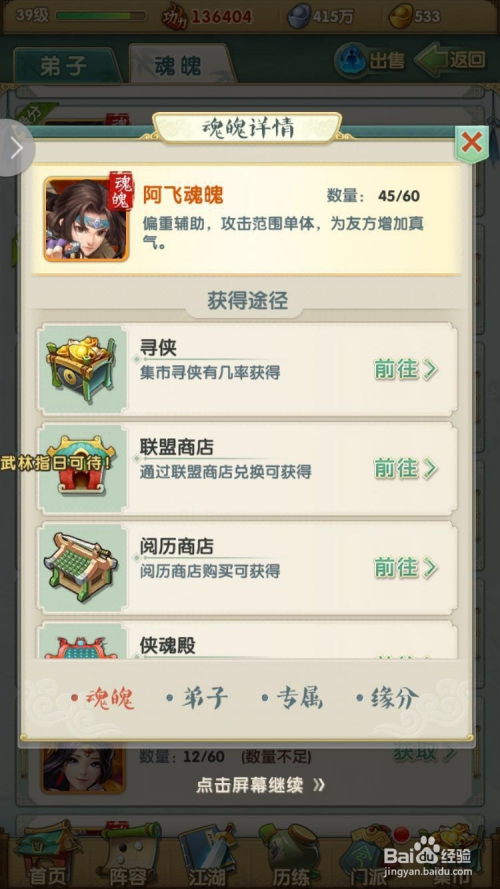Click the 返回 back button
Viewport: 500px width, 889px height.
[451, 60]
